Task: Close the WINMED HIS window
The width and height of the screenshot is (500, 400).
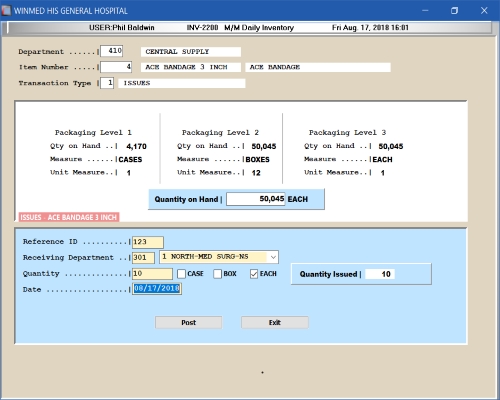Action: (484, 10)
